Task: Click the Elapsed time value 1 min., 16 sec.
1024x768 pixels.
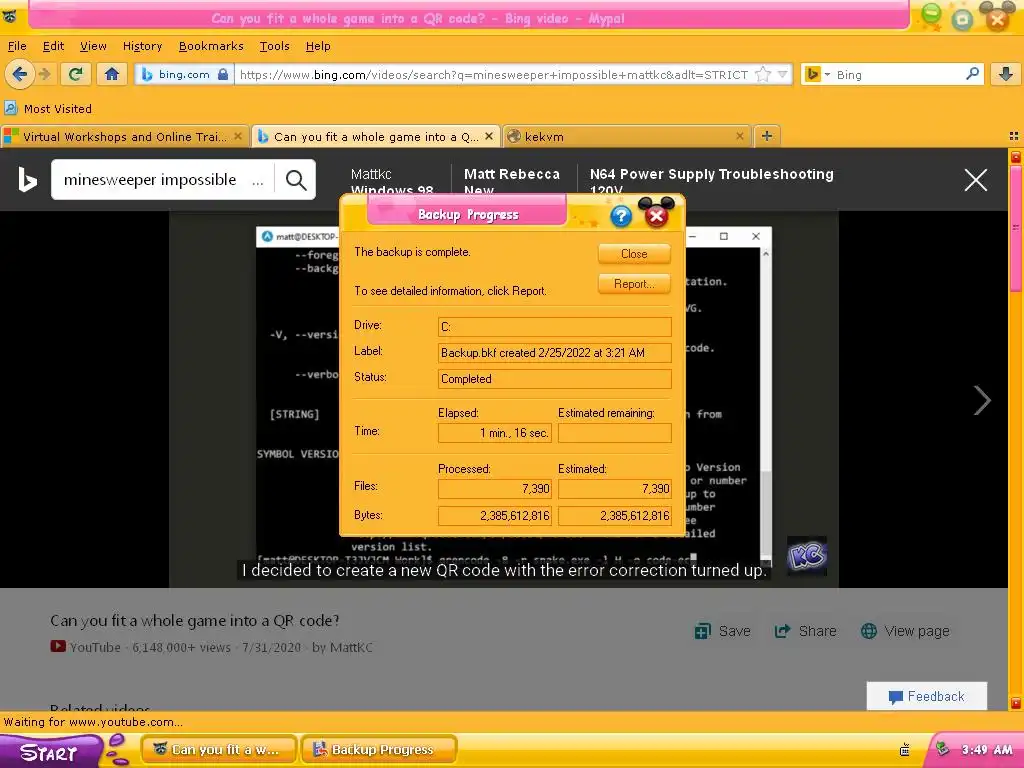Action: tap(495, 433)
